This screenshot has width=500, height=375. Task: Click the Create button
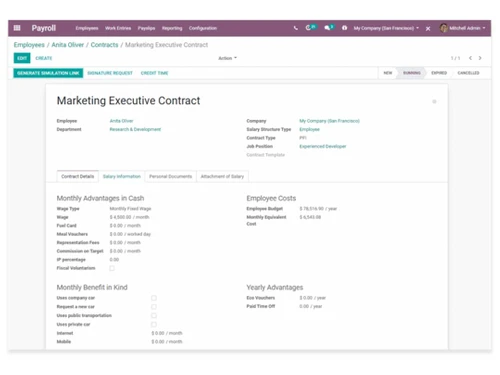tap(44, 58)
